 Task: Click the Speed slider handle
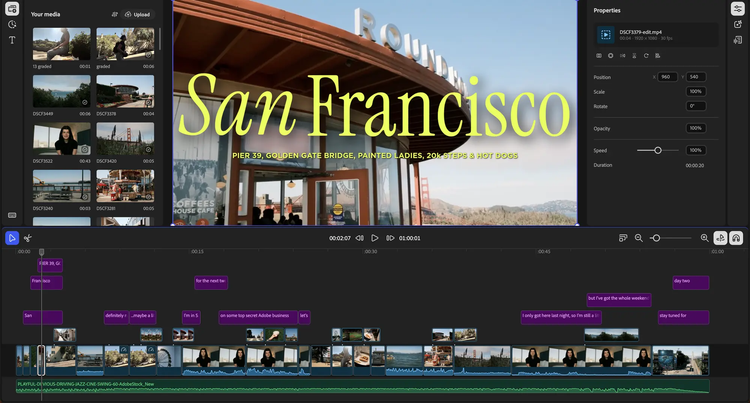tap(658, 150)
